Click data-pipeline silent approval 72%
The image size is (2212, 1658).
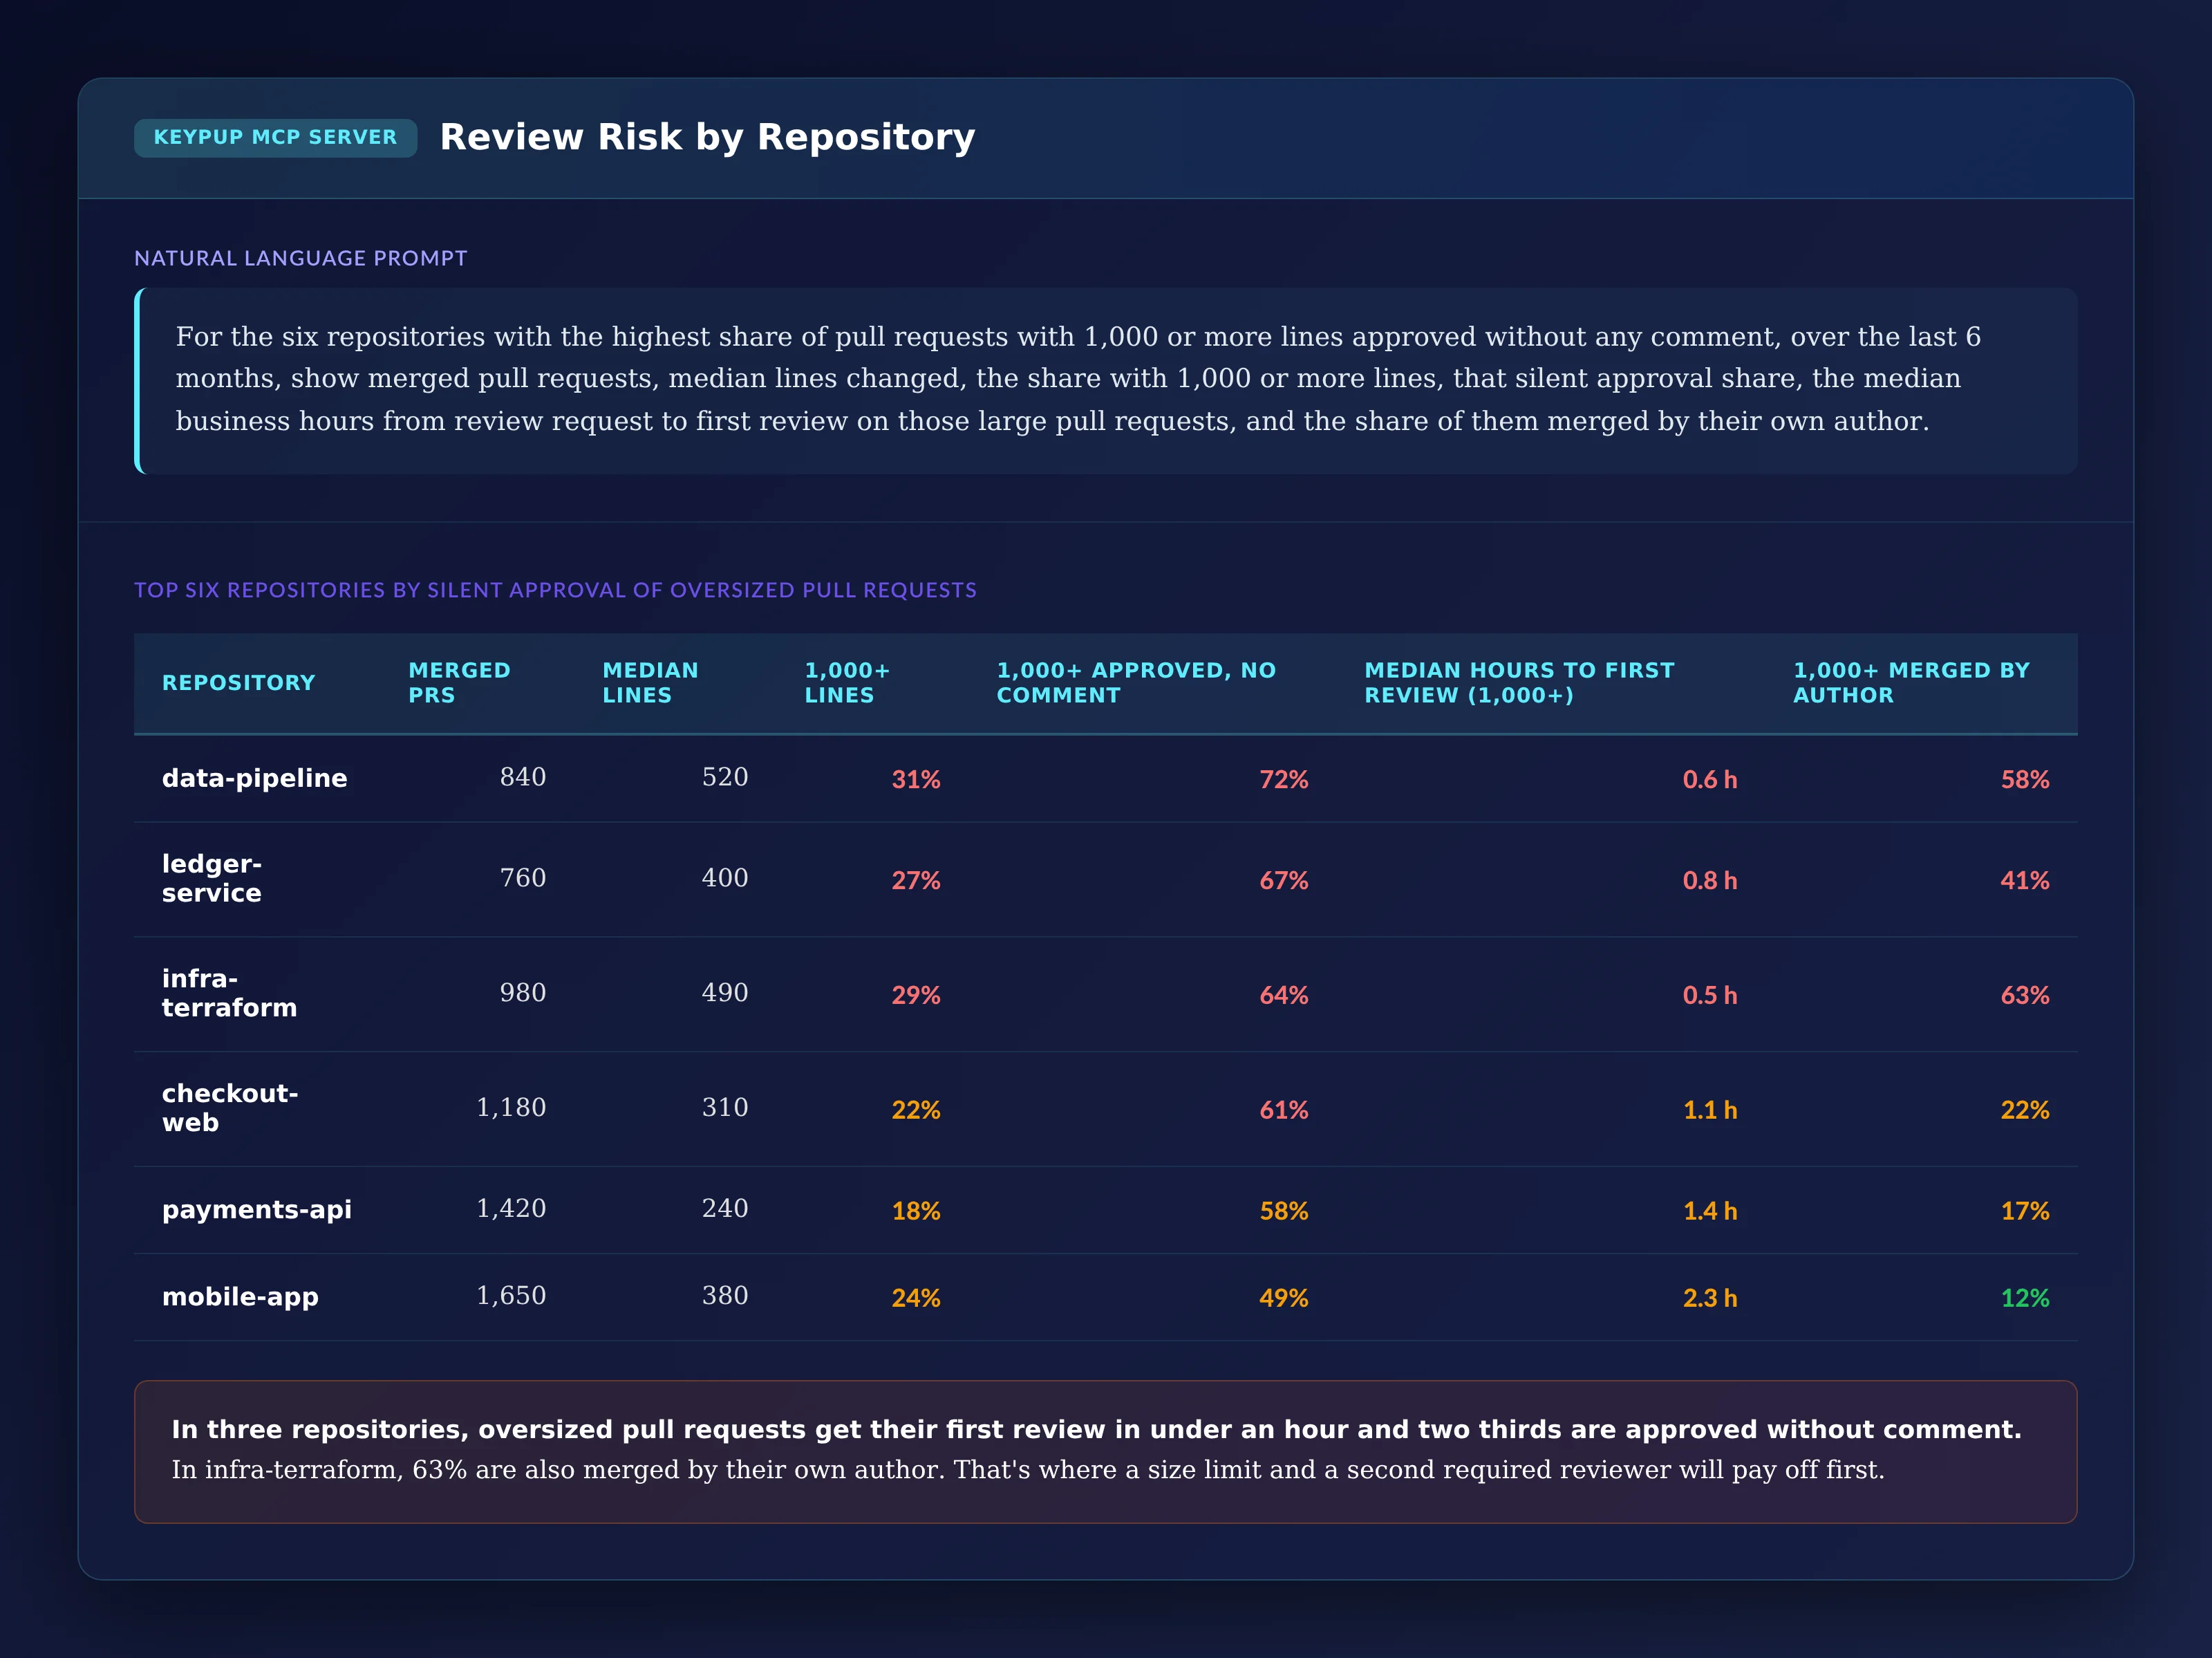point(1284,779)
